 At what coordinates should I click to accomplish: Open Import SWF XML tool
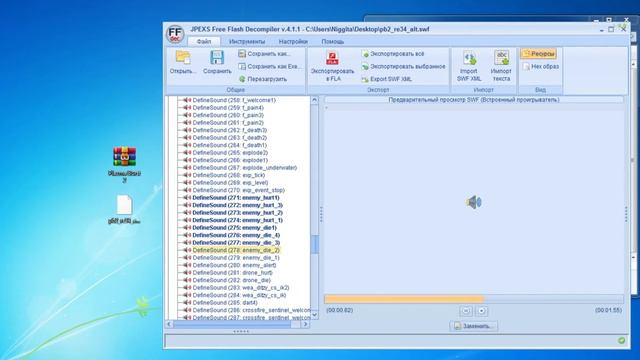point(469,66)
